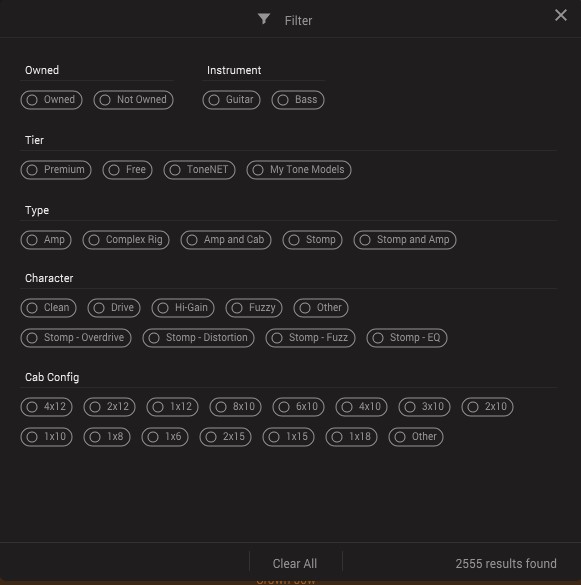Select the Guitar instrument filter
This screenshot has height=585, width=581.
tap(231, 100)
